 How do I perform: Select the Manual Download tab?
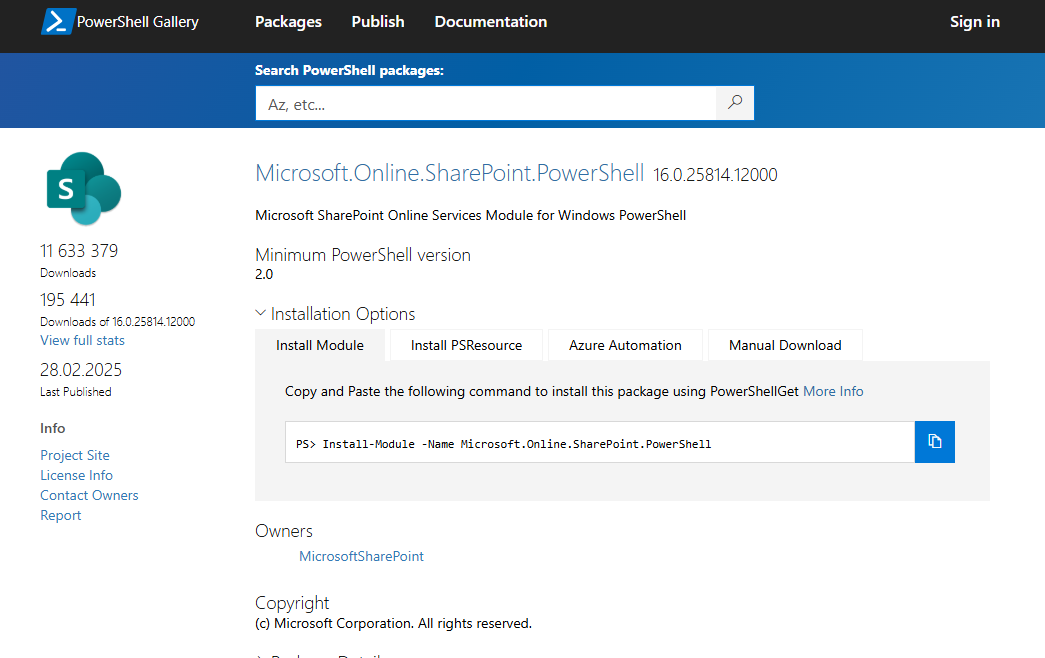[785, 345]
